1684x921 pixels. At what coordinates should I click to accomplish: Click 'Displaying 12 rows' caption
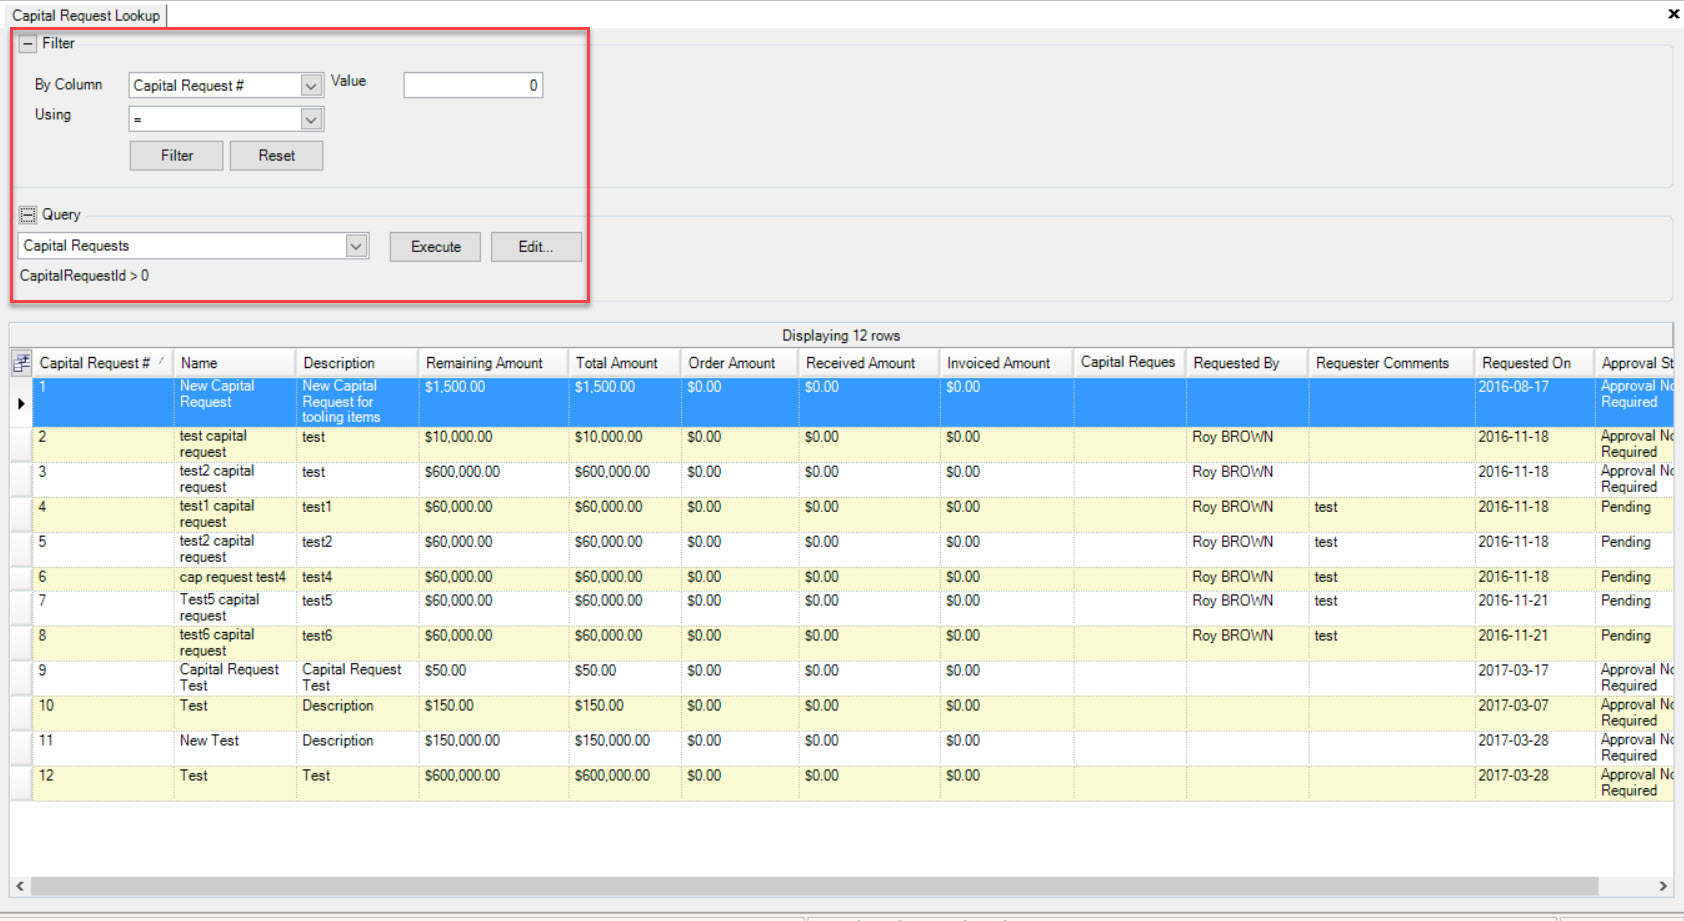(x=841, y=336)
